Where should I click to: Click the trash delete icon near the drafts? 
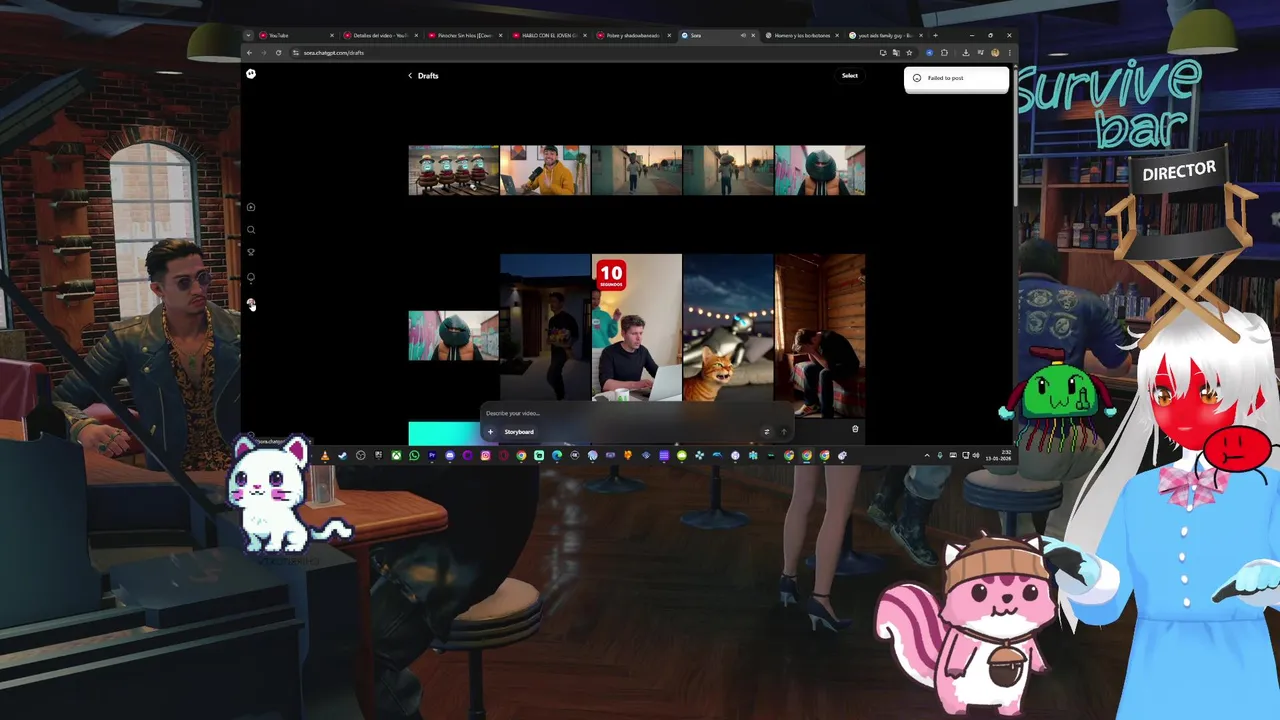tap(855, 429)
